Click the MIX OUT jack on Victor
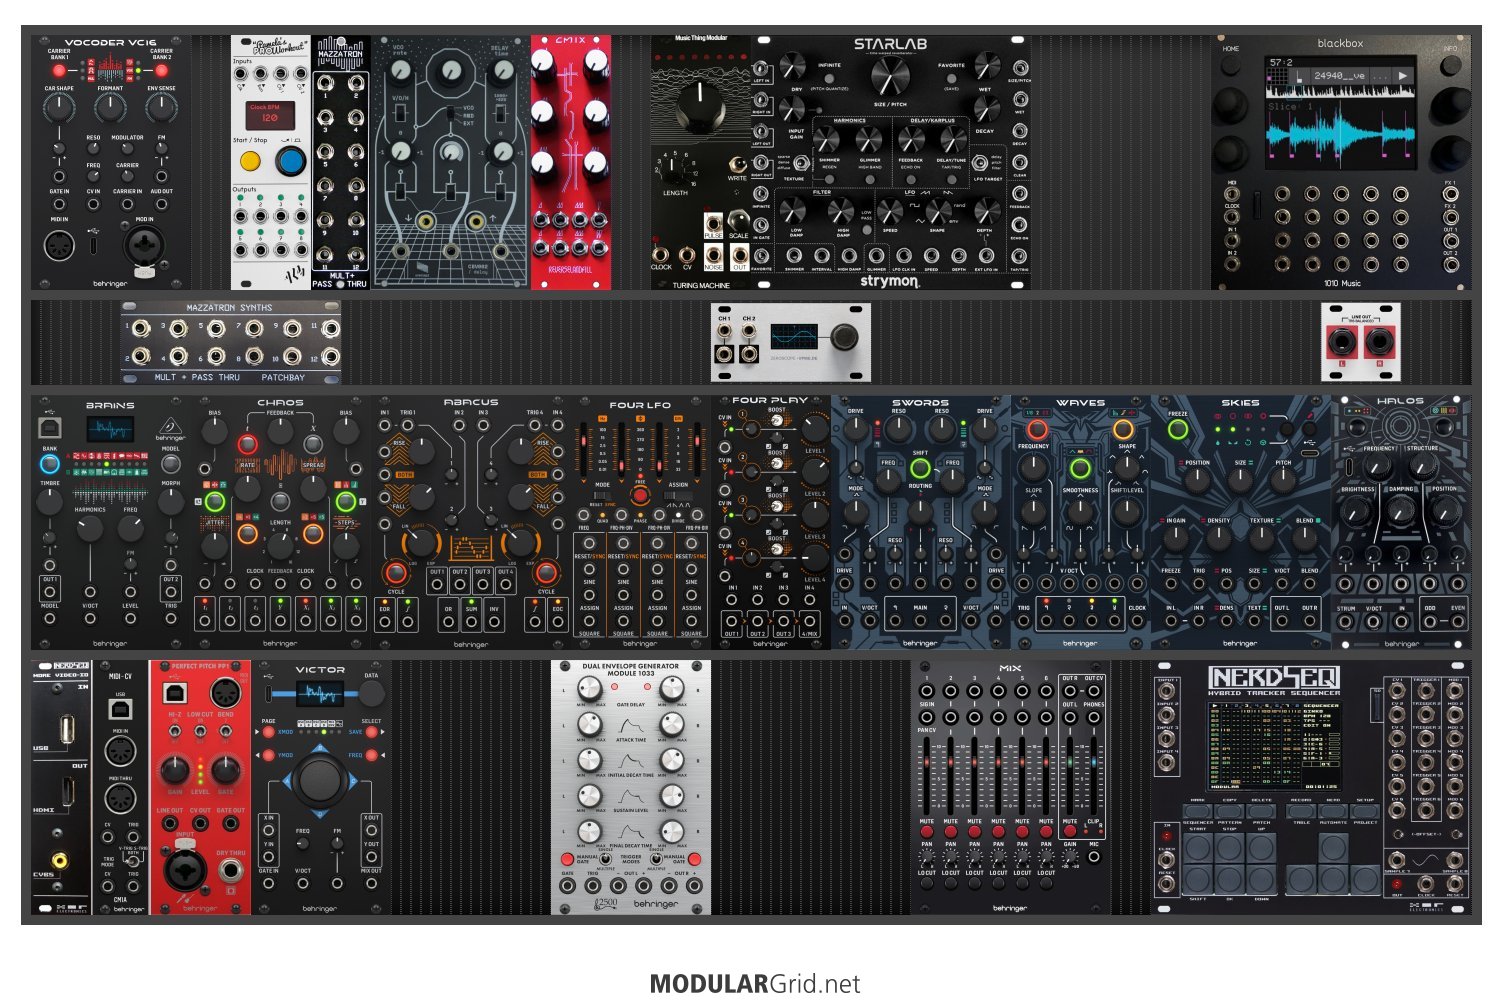 372,884
